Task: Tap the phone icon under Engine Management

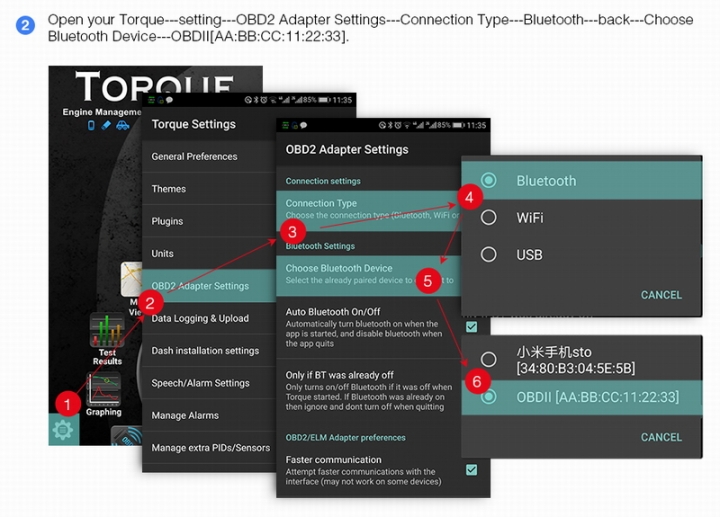Action: pos(91,125)
